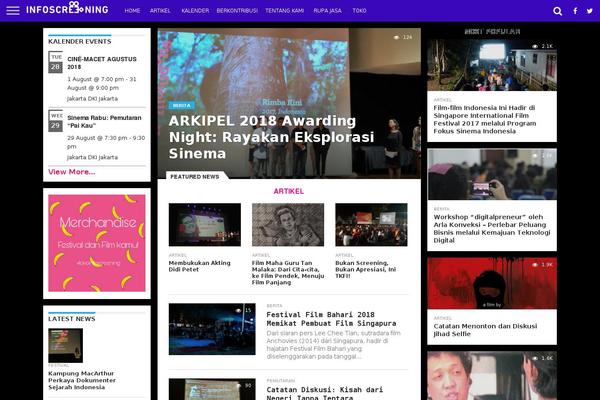Open Film-film Indonesia Singapore Festival thumbnail

(492, 65)
